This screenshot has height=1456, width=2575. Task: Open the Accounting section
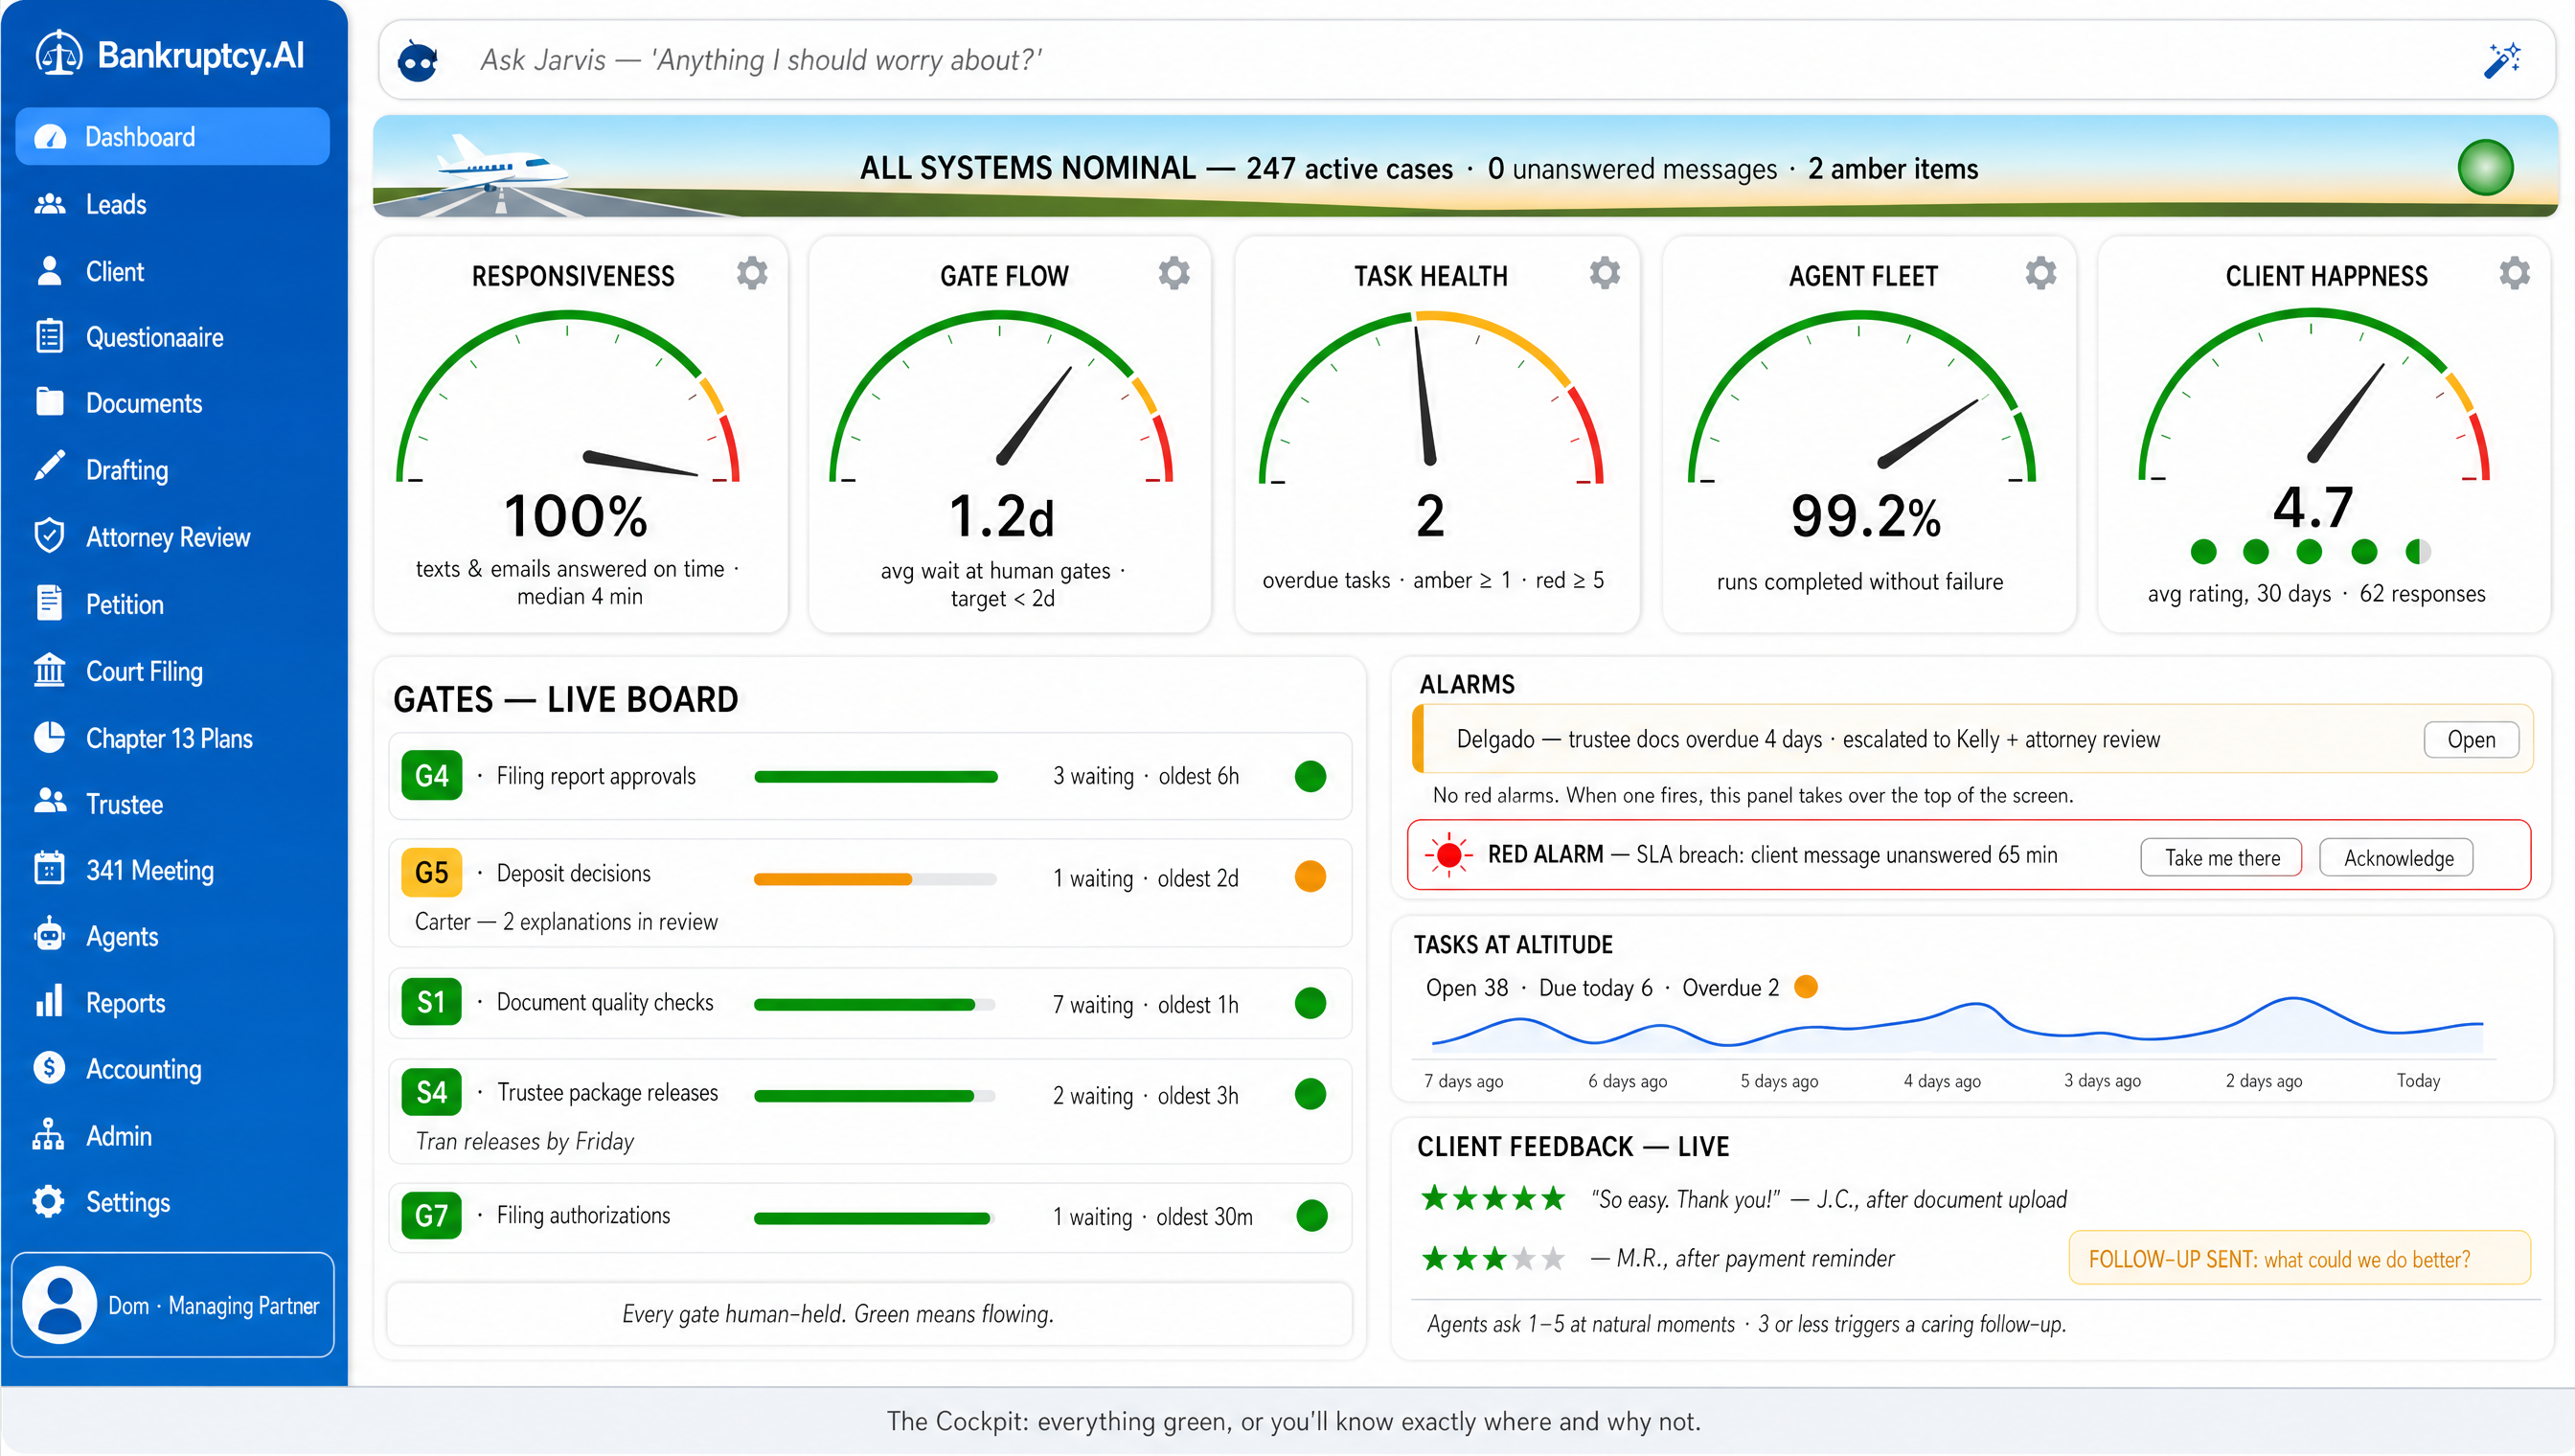pos(173,1069)
